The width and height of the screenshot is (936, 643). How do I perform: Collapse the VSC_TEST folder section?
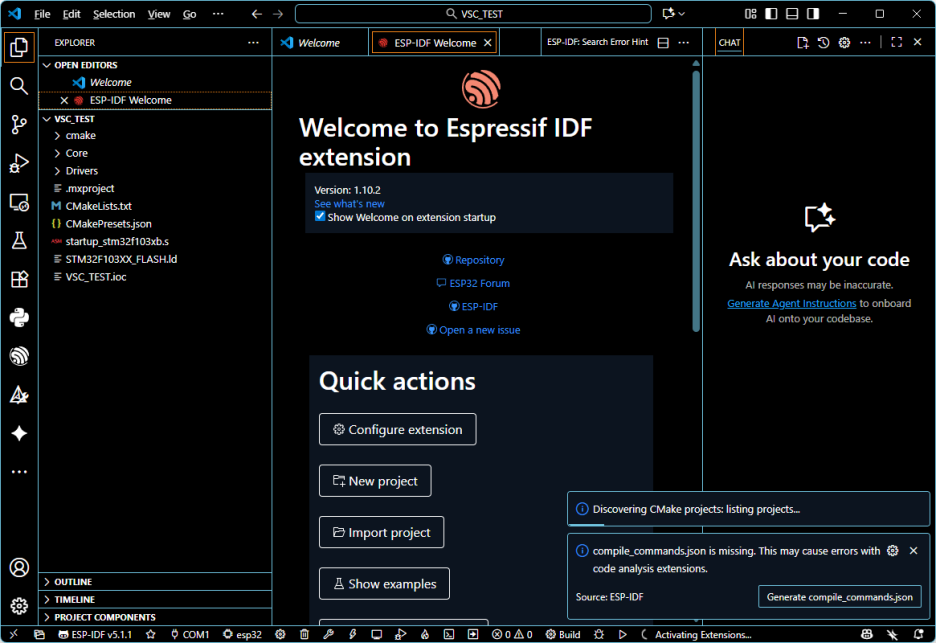[x=47, y=119]
